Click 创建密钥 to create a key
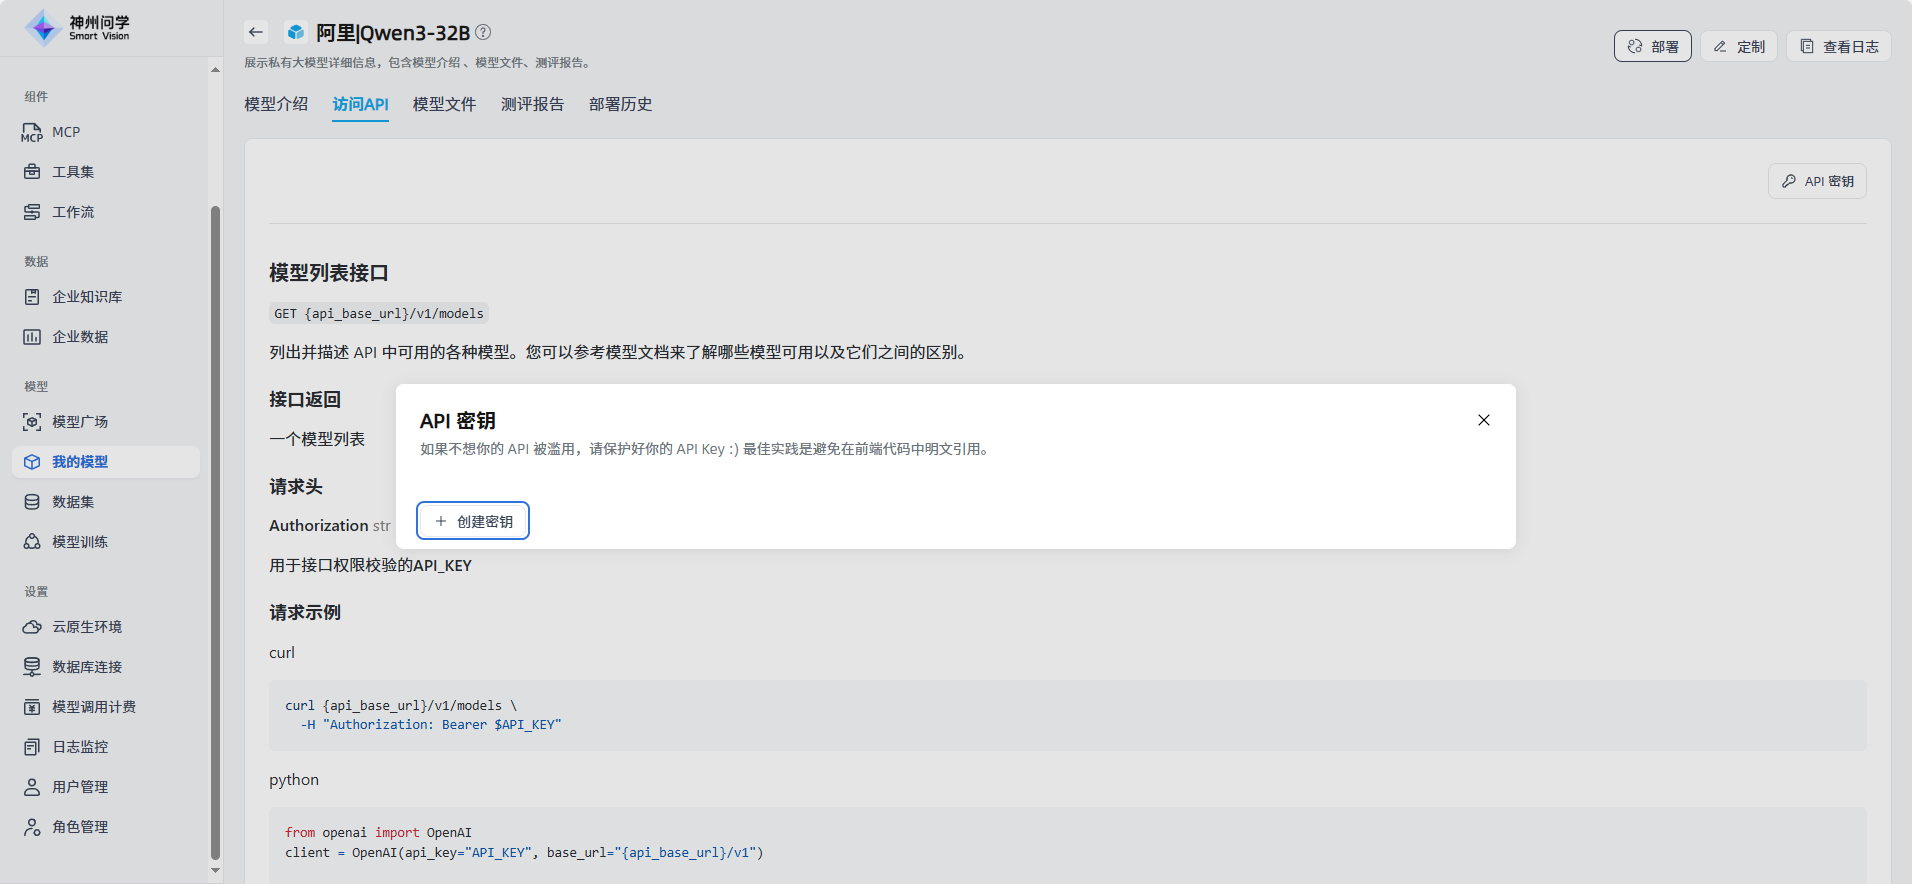This screenshot has width=1912, height=884. [473, 521]
